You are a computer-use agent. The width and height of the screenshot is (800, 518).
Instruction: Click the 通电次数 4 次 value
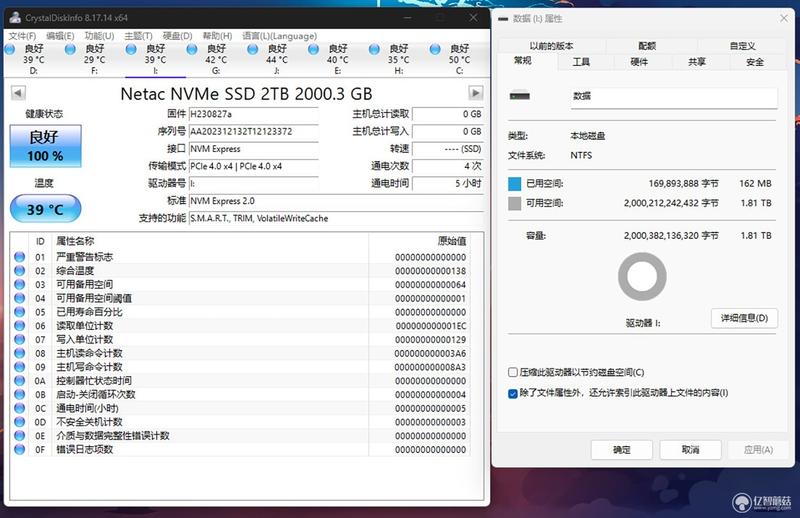[x=447, y=166]
